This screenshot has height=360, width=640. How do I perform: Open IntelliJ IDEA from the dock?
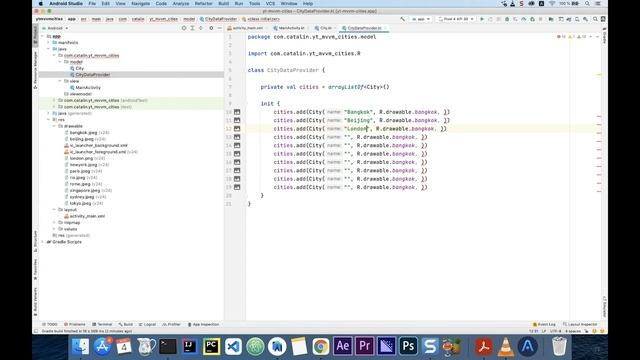[190, 347]
